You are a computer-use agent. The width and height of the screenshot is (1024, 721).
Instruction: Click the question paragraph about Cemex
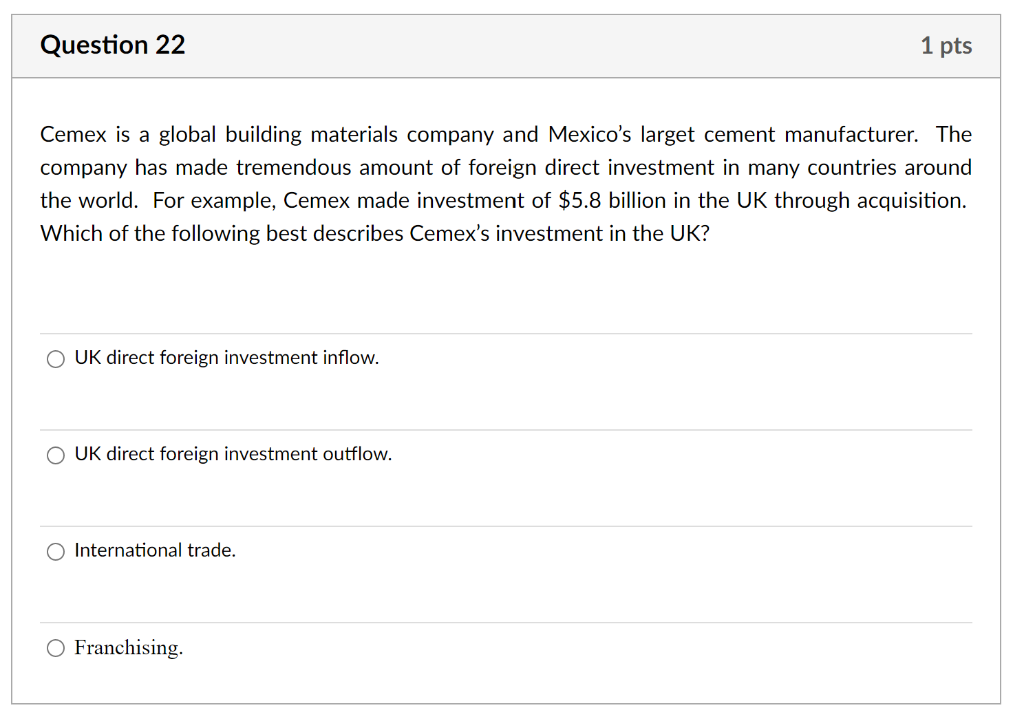coord(505,183)
